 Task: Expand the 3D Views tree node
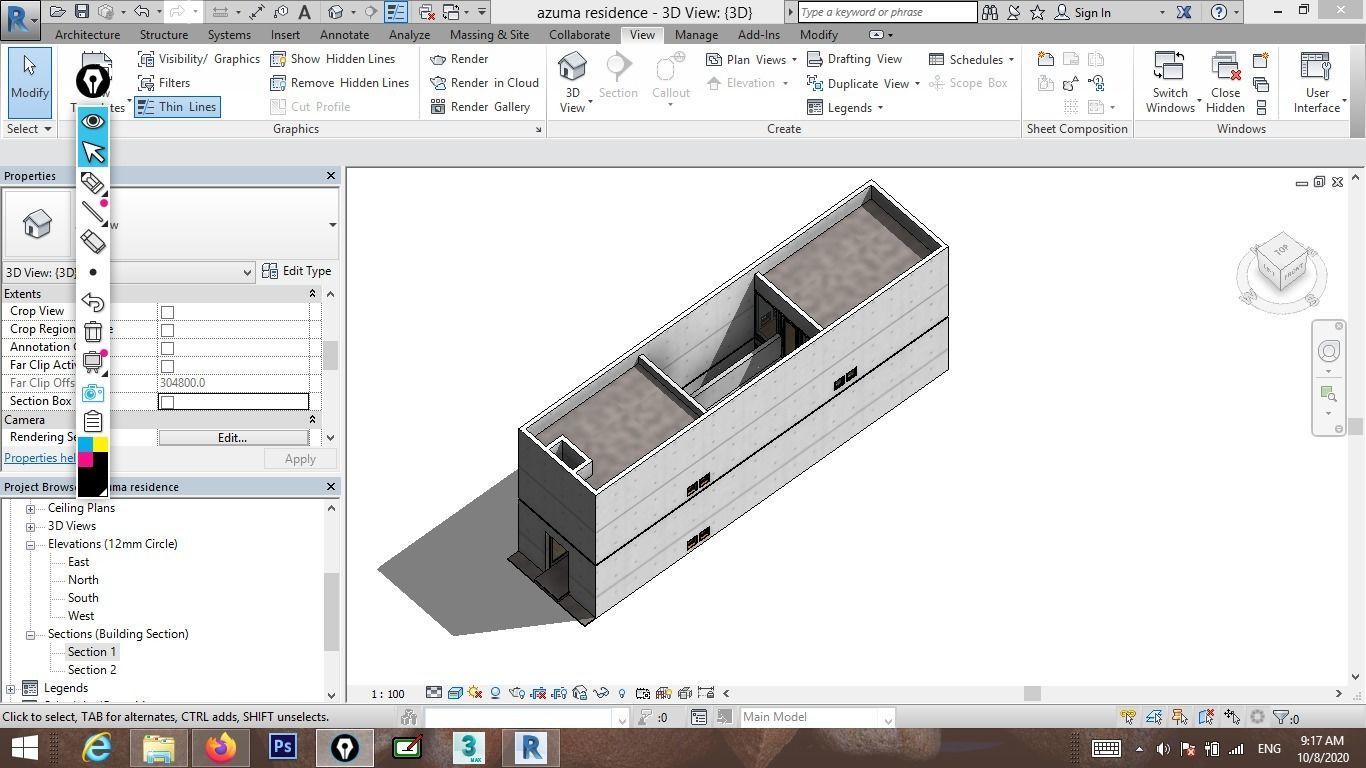coord(30,526)
